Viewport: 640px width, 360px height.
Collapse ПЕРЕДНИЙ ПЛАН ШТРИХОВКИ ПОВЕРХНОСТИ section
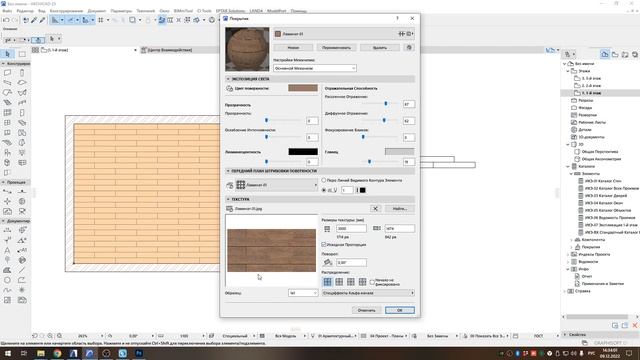(x=228, y=171)
